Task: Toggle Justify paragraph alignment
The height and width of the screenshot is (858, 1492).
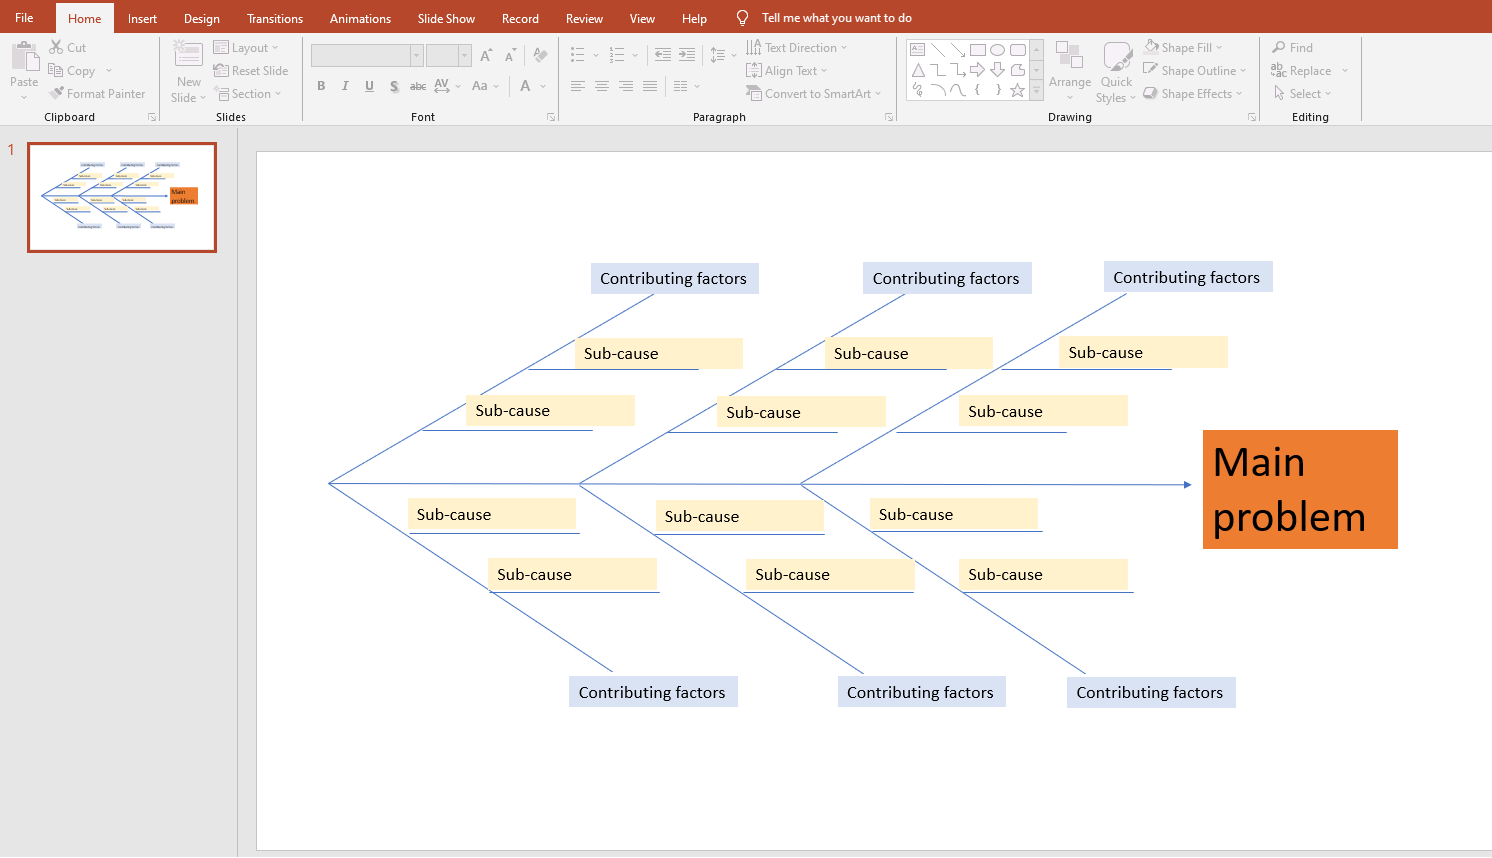Action: click(x=650, y=86)
